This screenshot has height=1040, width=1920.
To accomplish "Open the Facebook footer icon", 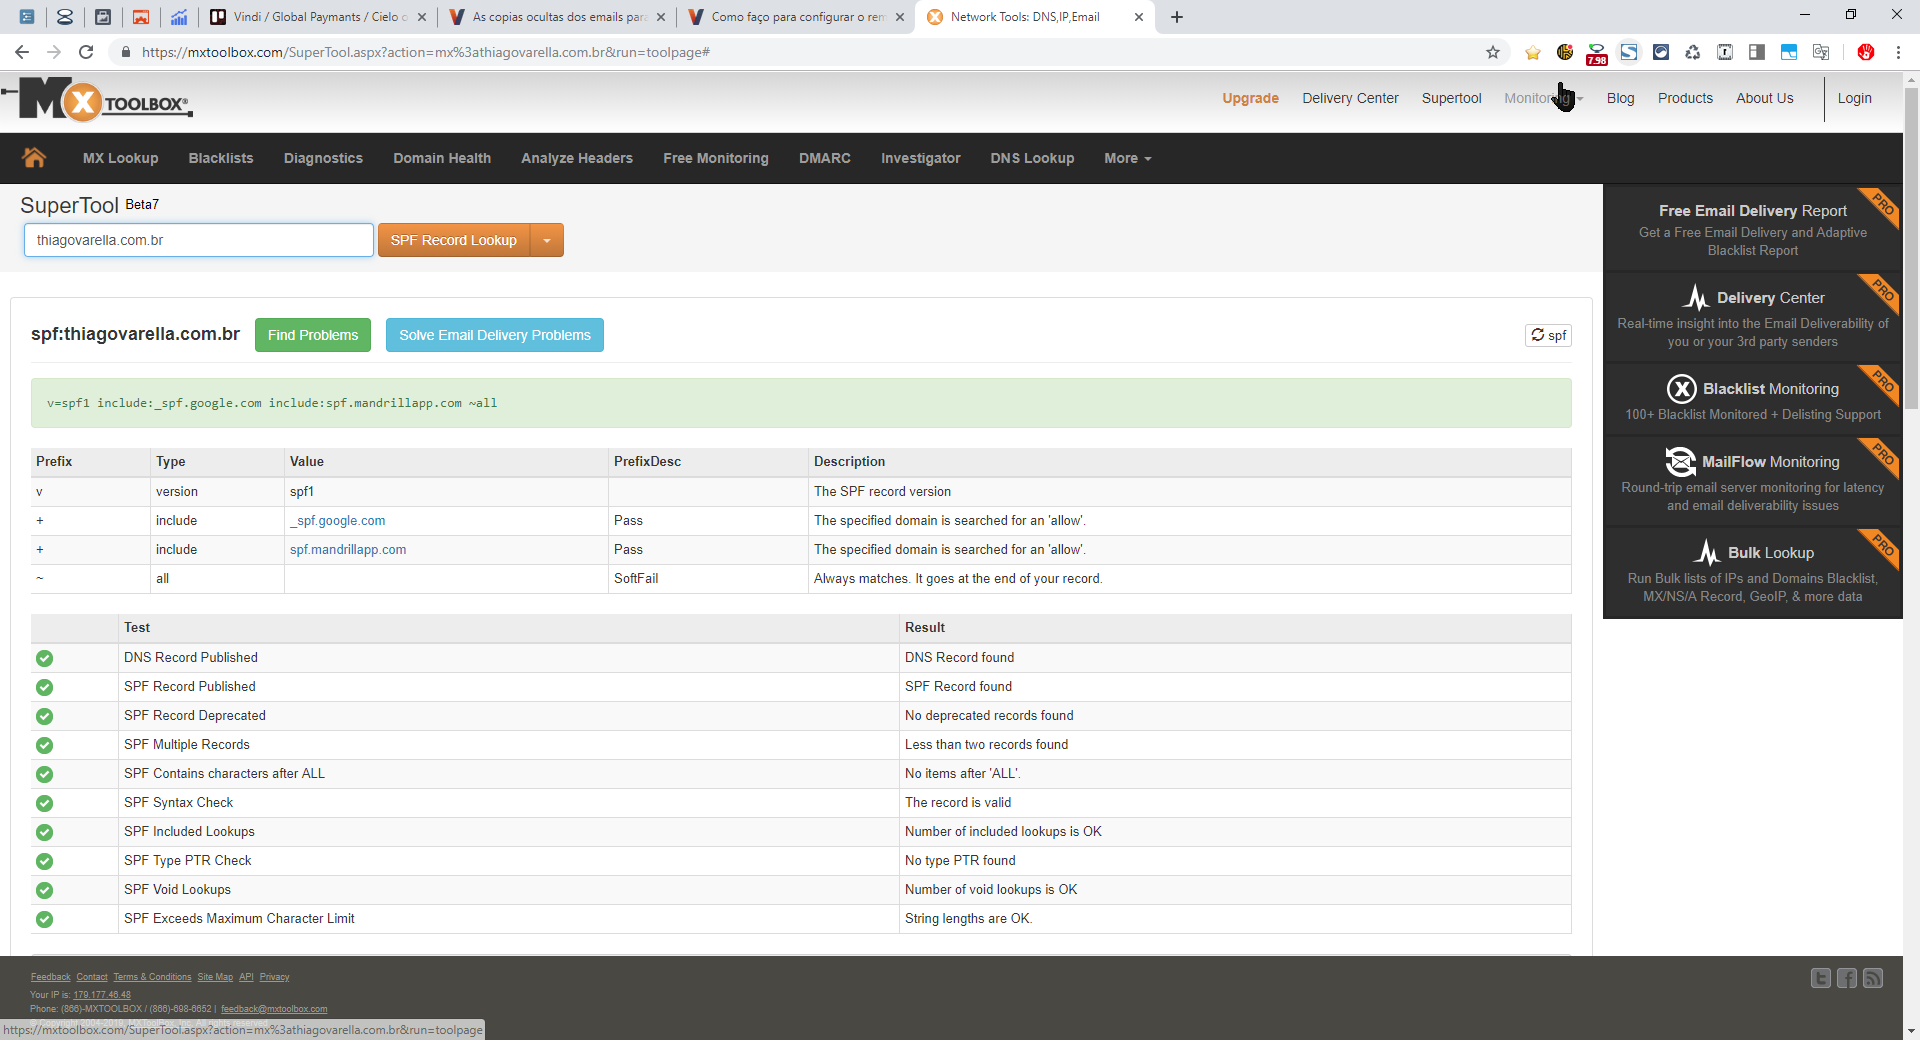I will coord(1847,978).
